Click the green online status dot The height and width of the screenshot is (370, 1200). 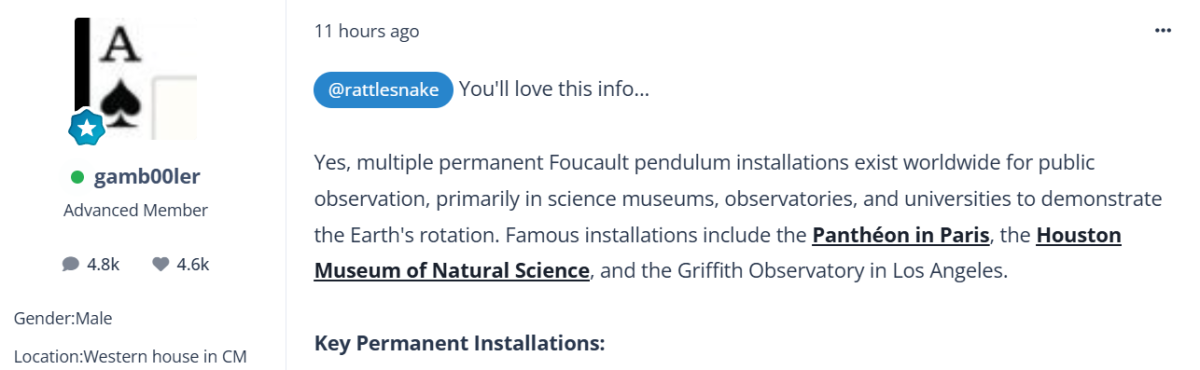tap(77, 177)
